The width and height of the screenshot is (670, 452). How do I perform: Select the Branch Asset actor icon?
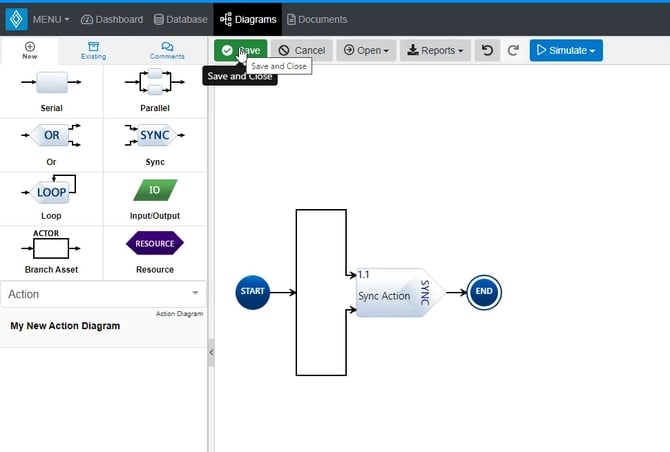(50, 245)
